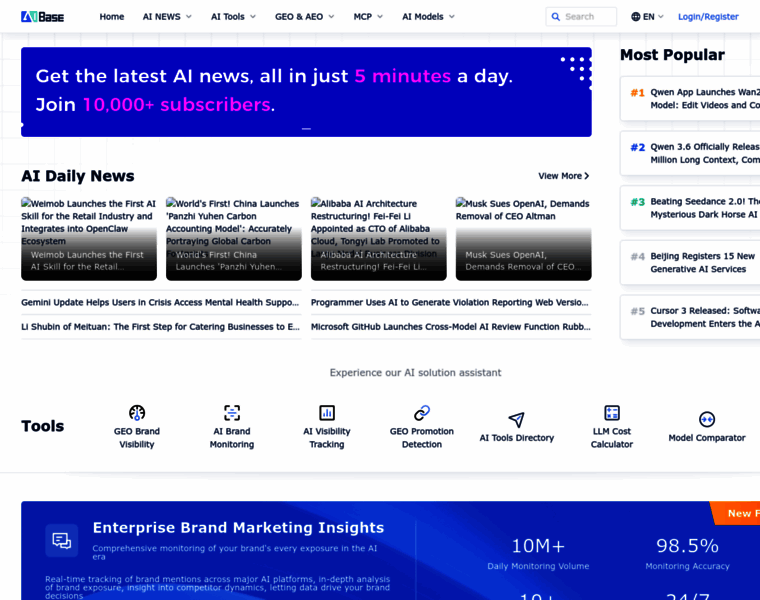Open the Gemini Update mental health headline
This screenshot has height=600, width=760.
coord(160,302)
